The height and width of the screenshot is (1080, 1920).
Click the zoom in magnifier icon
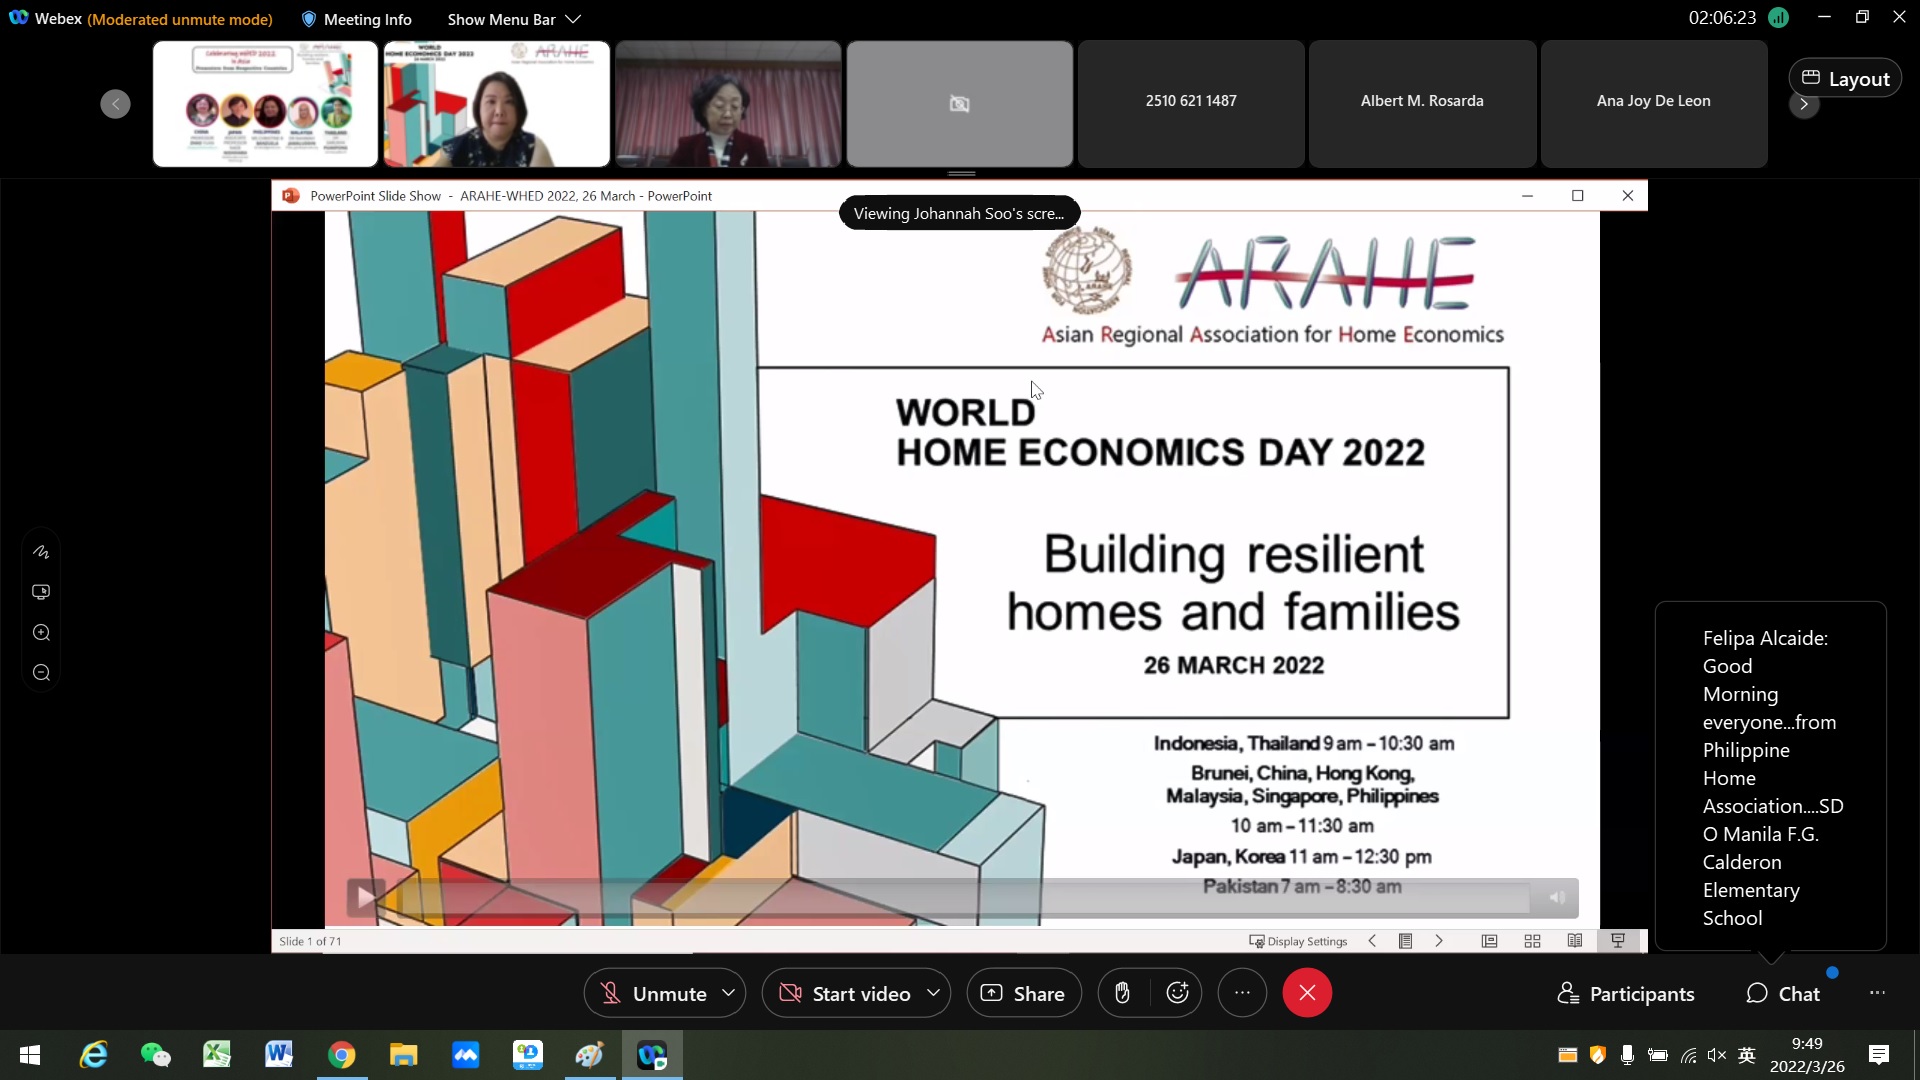point(41,633)
